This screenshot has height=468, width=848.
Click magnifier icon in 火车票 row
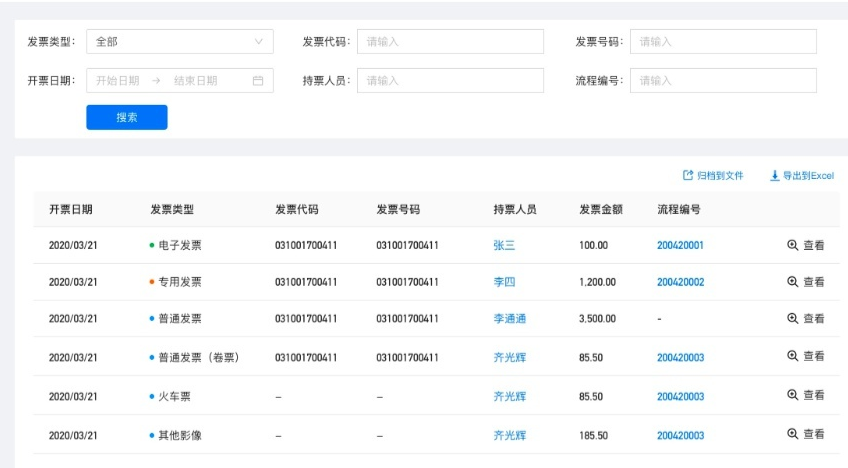pyautogui.click(x=792, y=395)
